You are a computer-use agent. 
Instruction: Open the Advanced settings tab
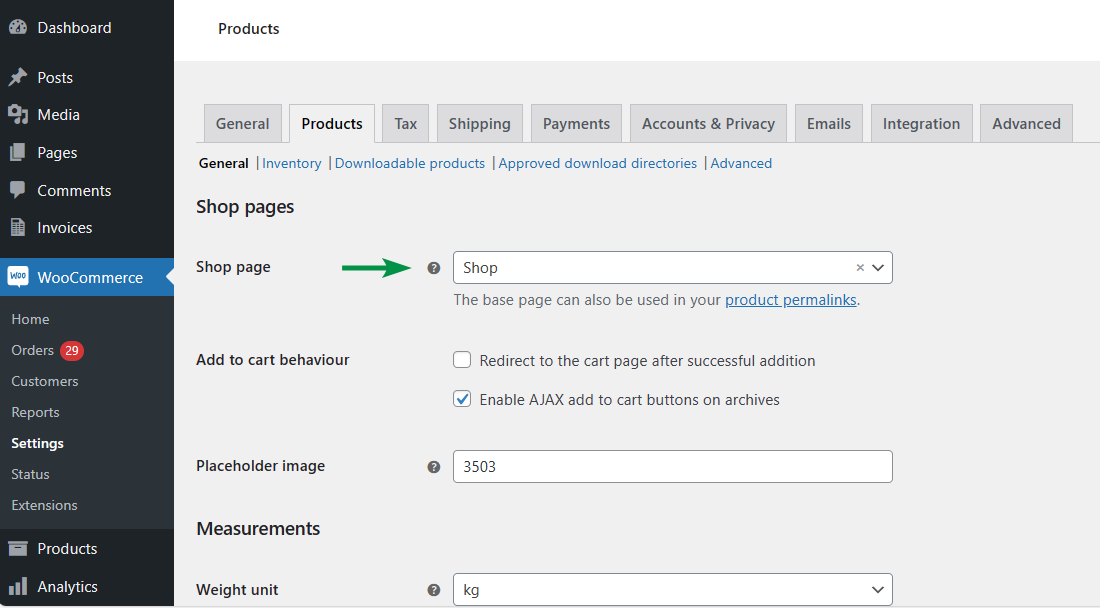1026,123
